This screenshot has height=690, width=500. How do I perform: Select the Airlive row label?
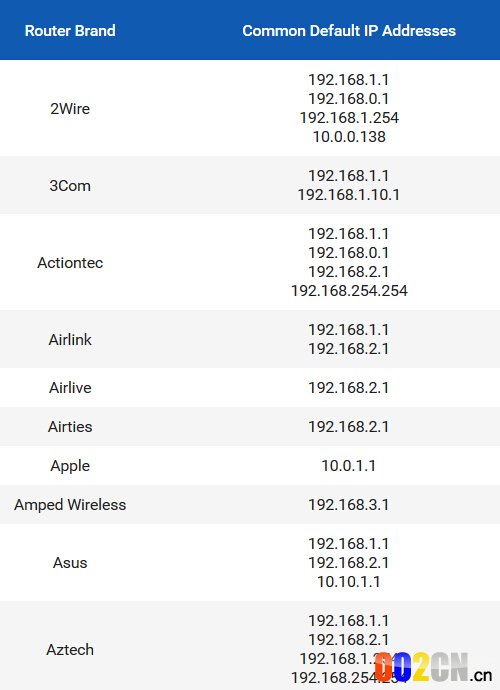(x=70, y=387)
